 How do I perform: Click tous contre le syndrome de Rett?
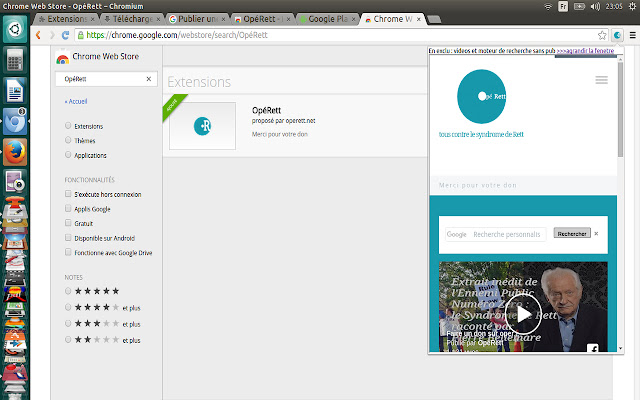point(481,134)
